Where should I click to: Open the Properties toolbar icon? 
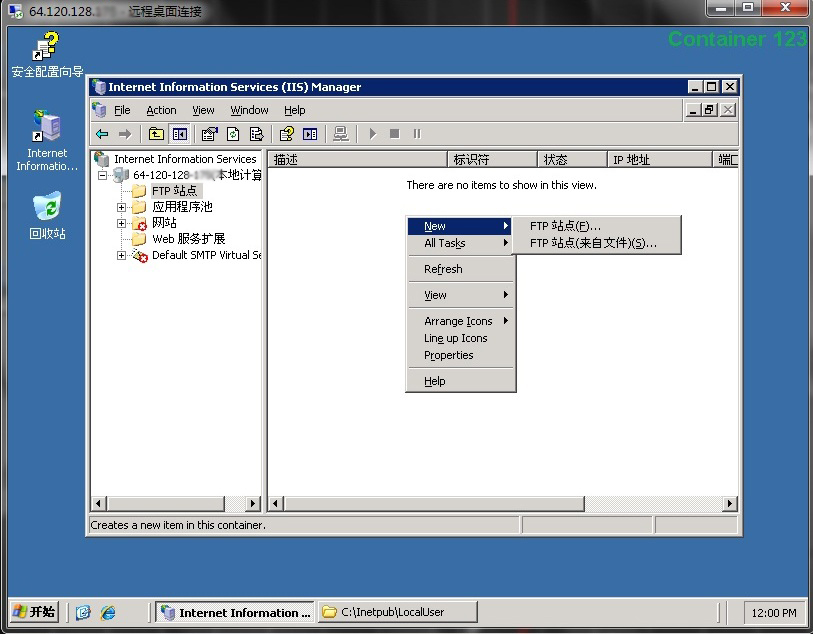tap(209, 134)
